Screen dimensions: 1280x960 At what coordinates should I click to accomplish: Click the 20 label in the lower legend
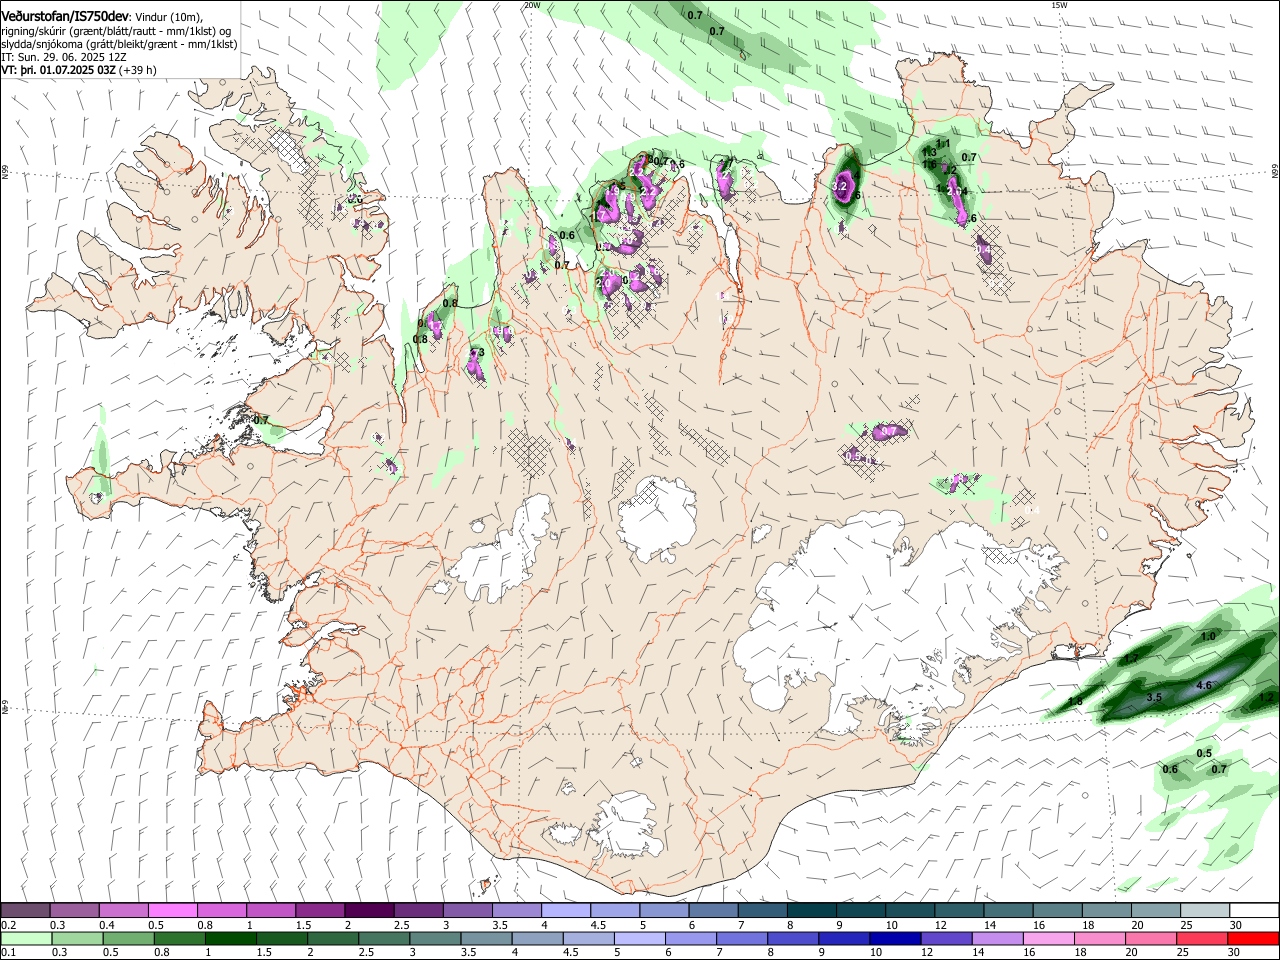pyautogui.click(x=1130, y=953)
